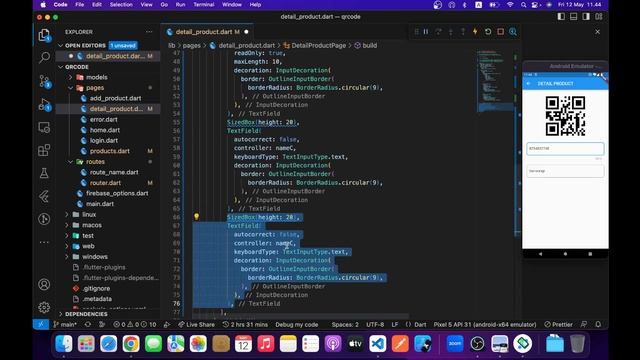Change UTF-8 file encoding
The width and height of the screenshot is (640, 360).
click(375, 324)
